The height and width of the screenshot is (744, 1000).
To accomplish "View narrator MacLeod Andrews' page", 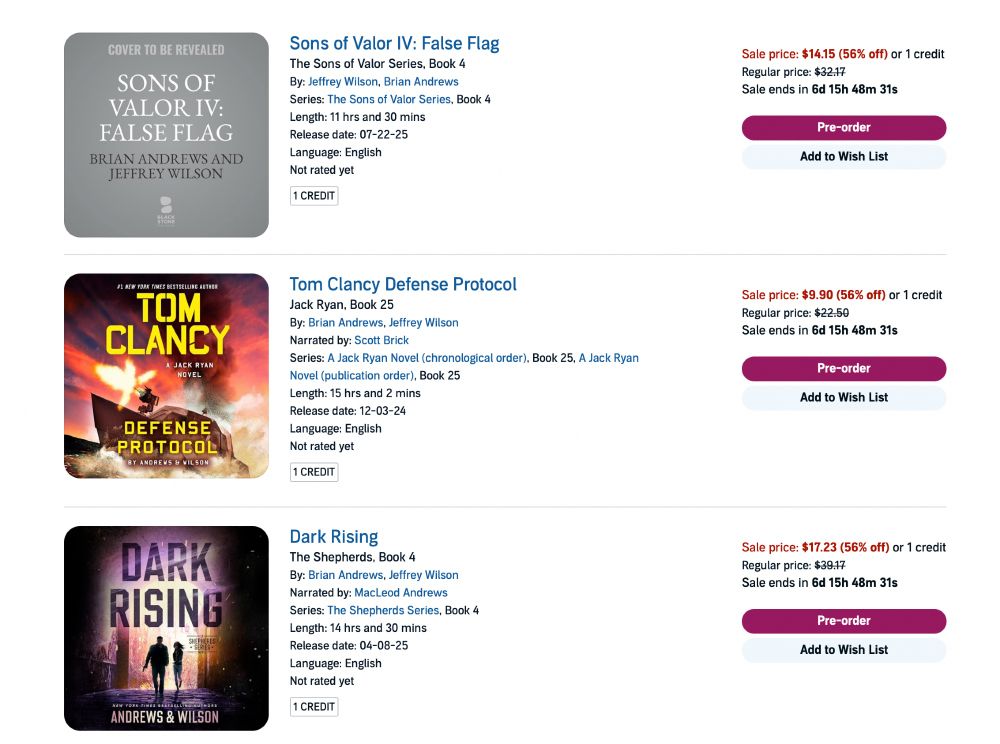I will (x=400, y=592).
